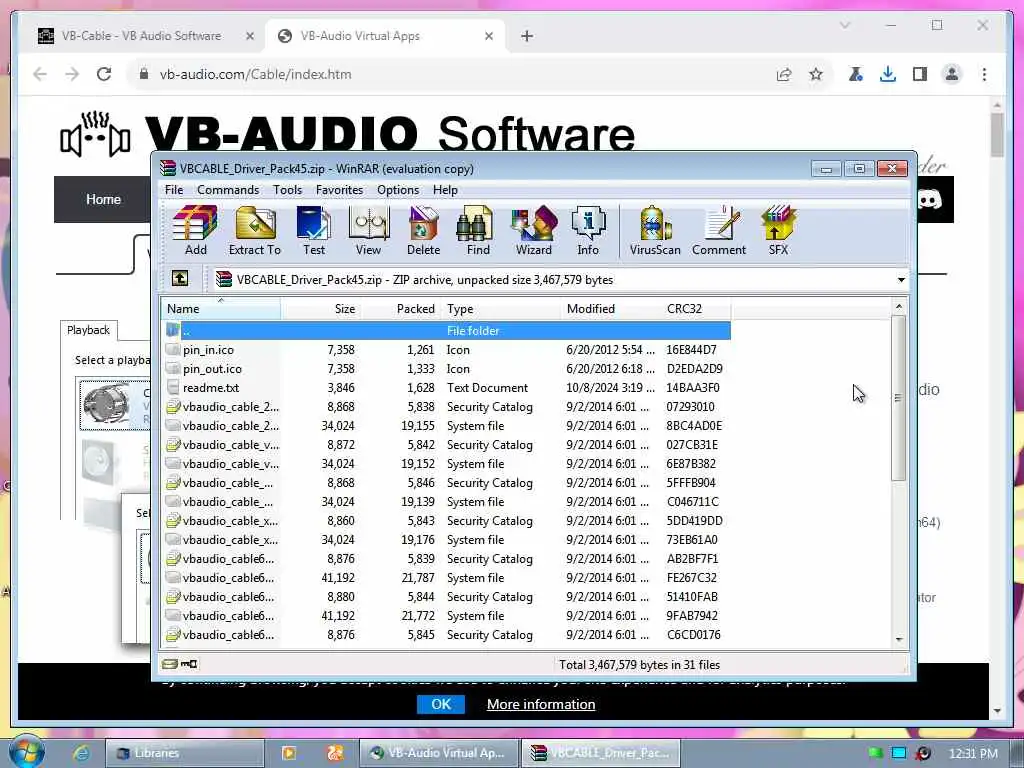Show archive Info
The width and height of the screenshot is (1024, 768).
588,230
